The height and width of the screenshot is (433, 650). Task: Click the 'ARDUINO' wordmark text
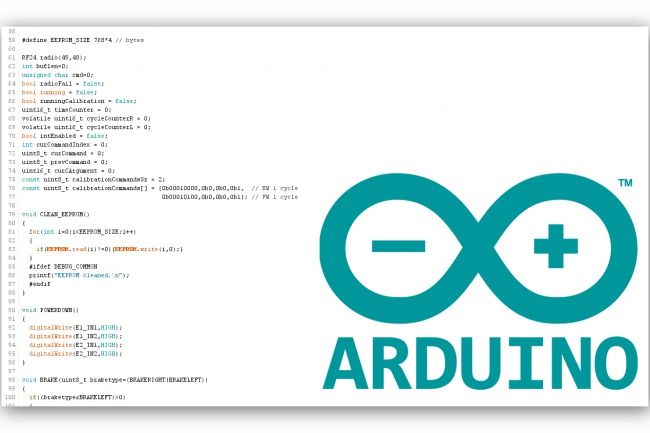(x=480, y=363)
